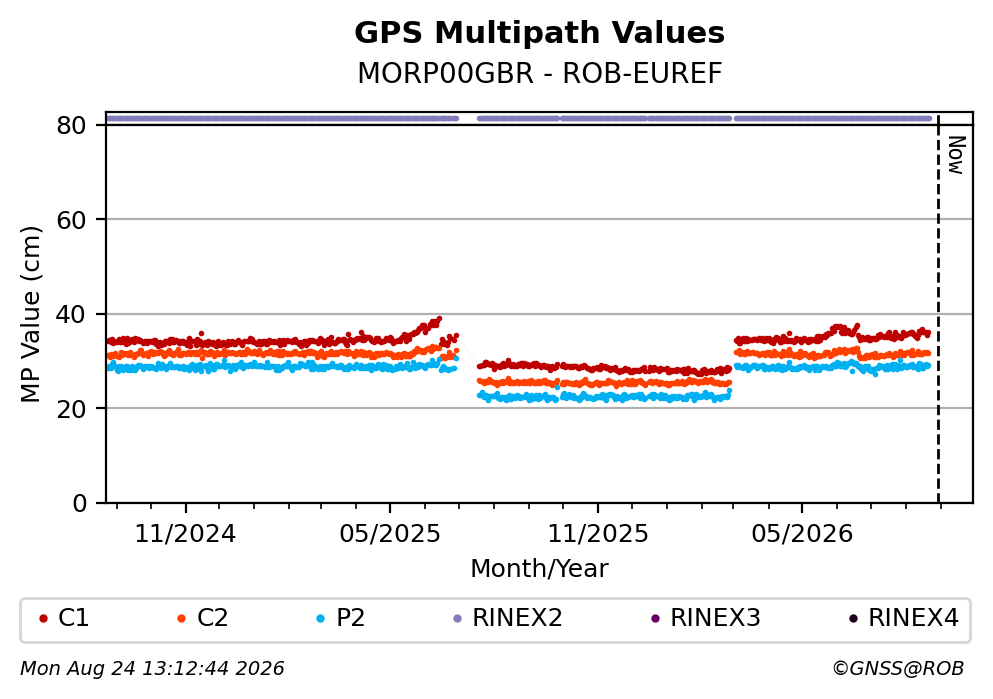
Task: Click the Now dashed line label
Action: pyautogui.click(x=956, y=155)
